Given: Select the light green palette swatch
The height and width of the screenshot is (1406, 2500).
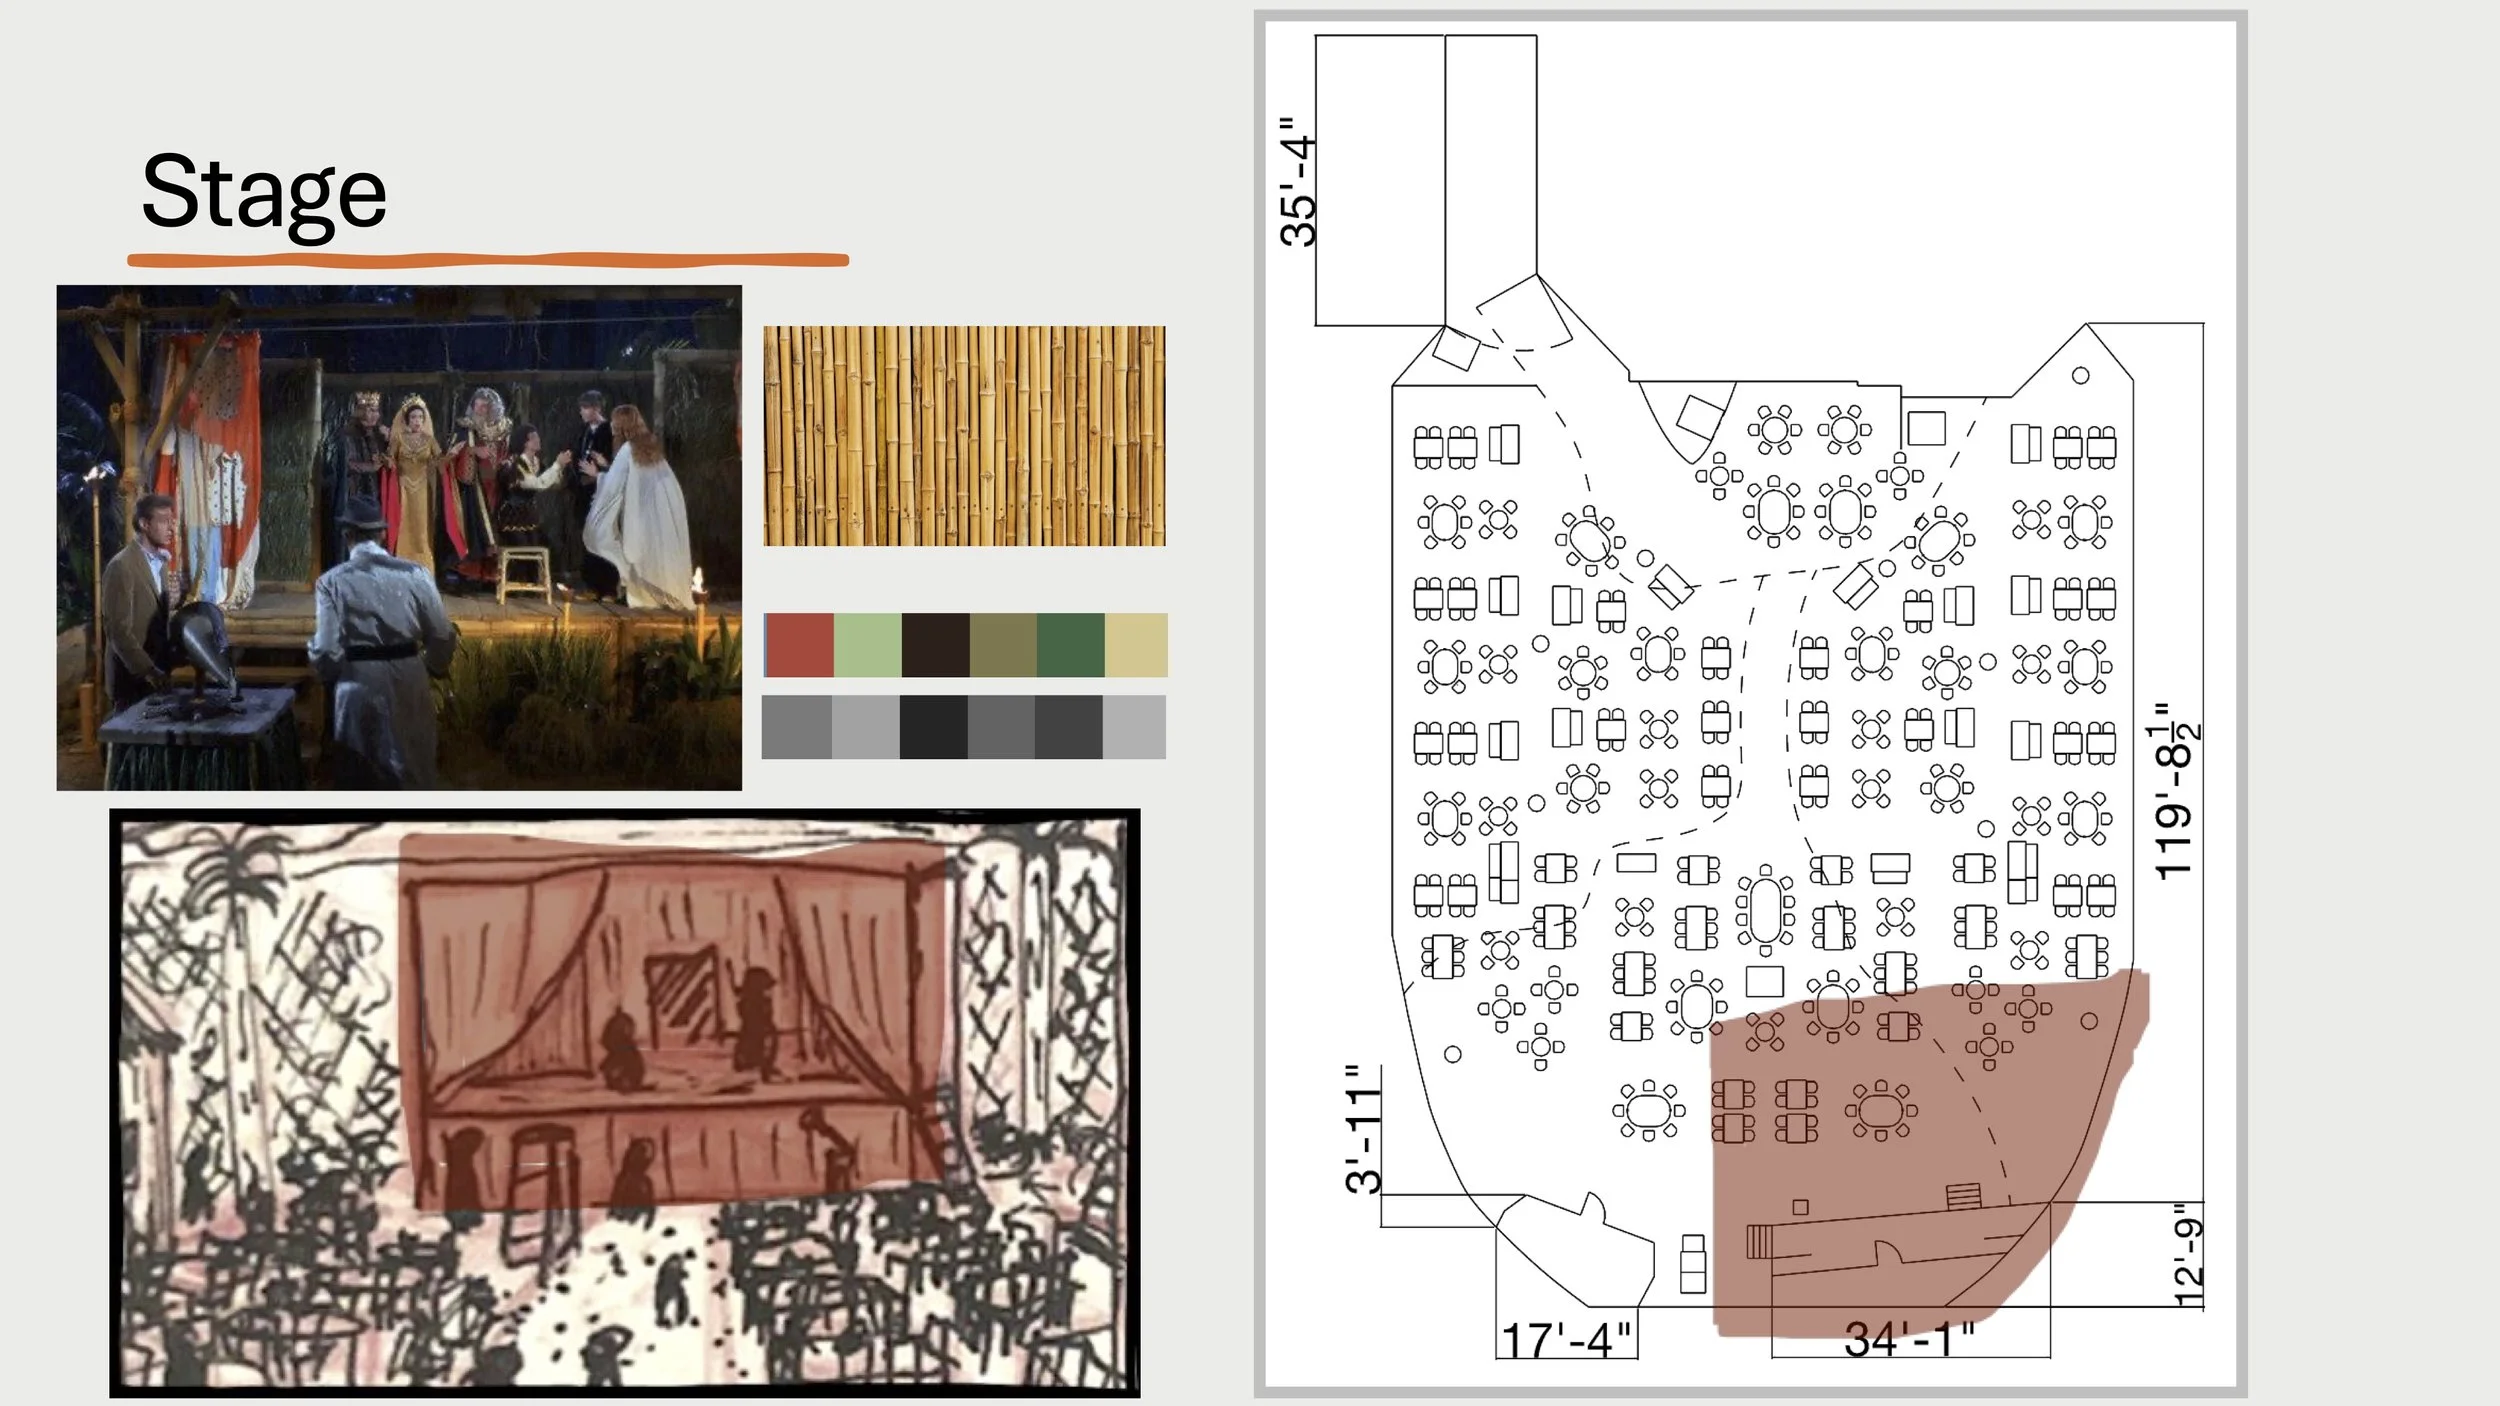Looking at the screenshot, I should (x=867, y=645).
